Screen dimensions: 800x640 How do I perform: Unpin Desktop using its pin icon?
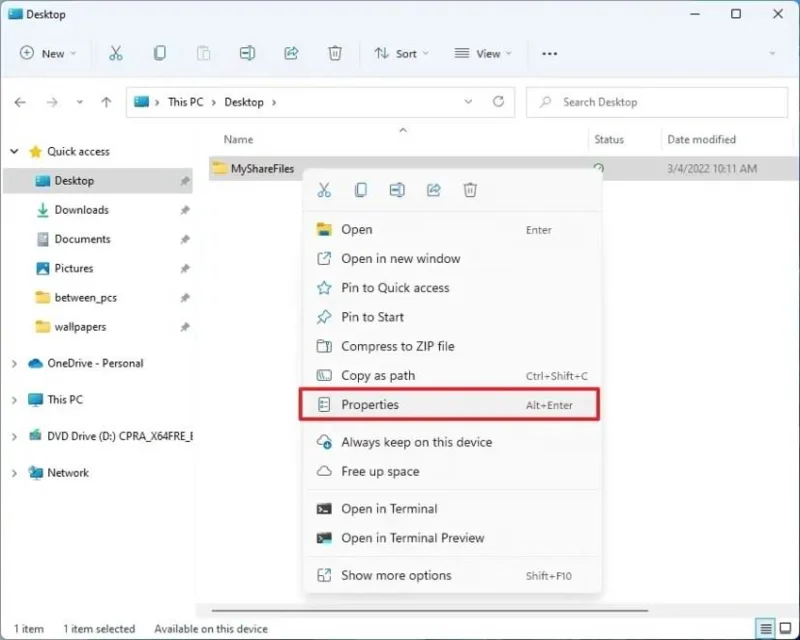point(185,181)
